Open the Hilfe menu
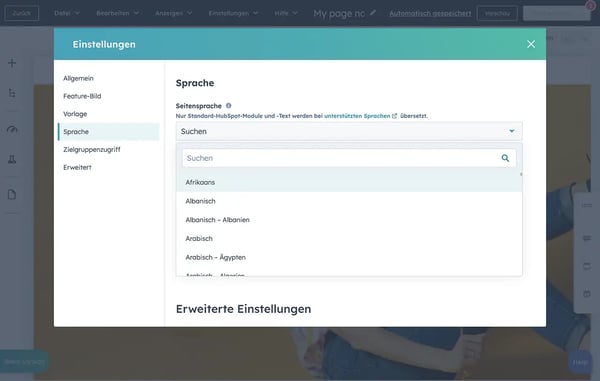 pyautogui.click(x=285, y=13)
